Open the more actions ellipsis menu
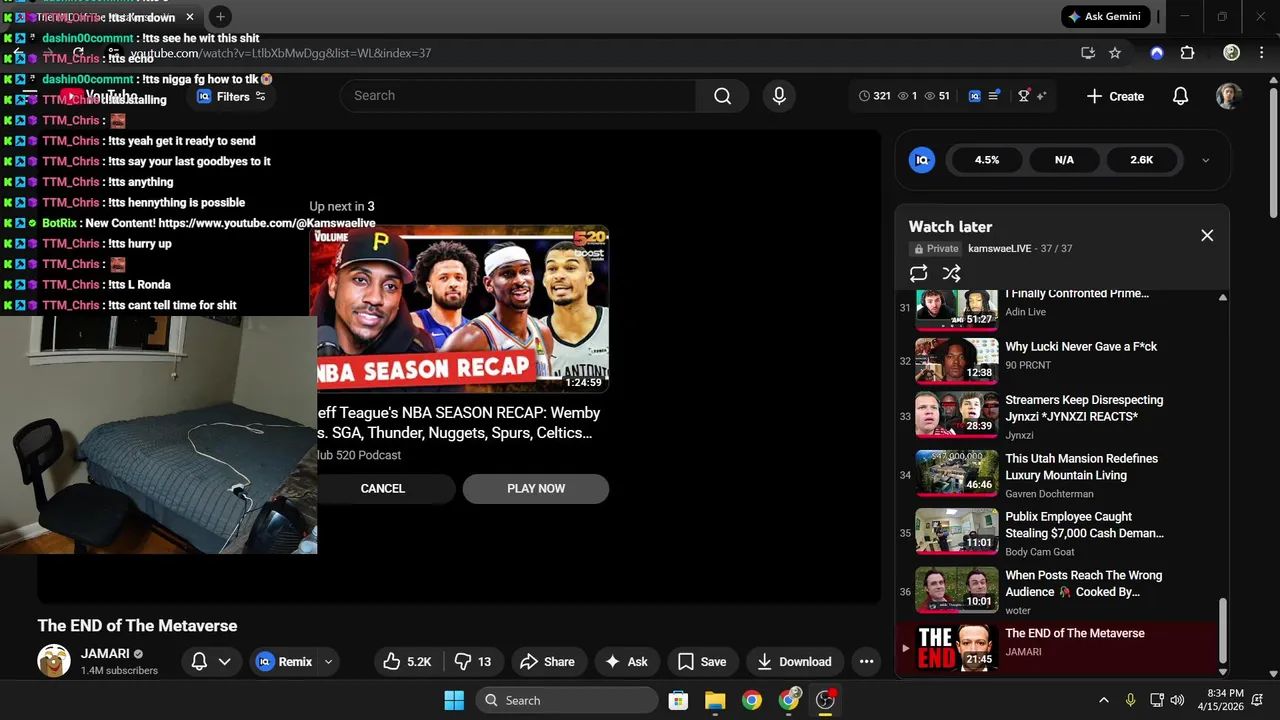 pos(867,661)
